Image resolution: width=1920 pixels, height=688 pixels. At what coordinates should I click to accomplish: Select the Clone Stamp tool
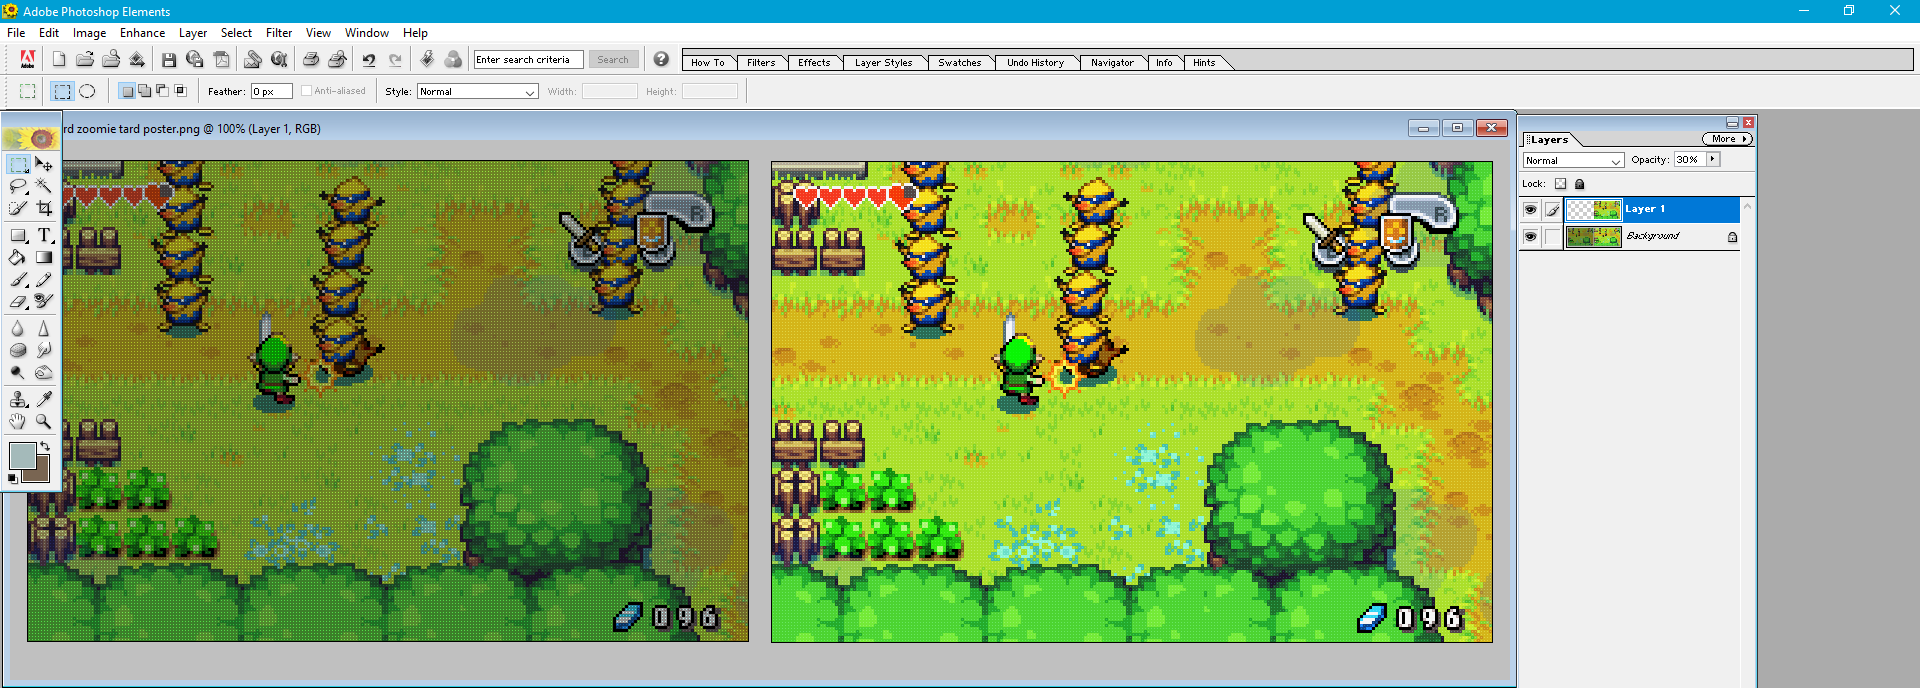click(x=18, y=399)
